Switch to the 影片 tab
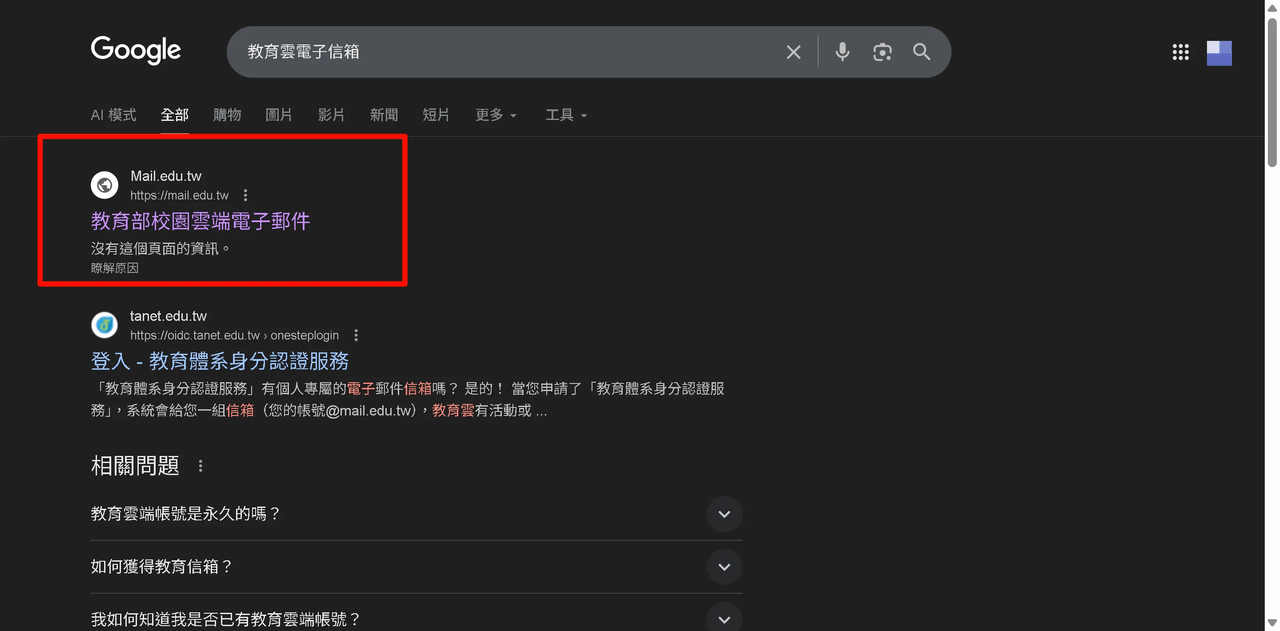 point(331,115)
